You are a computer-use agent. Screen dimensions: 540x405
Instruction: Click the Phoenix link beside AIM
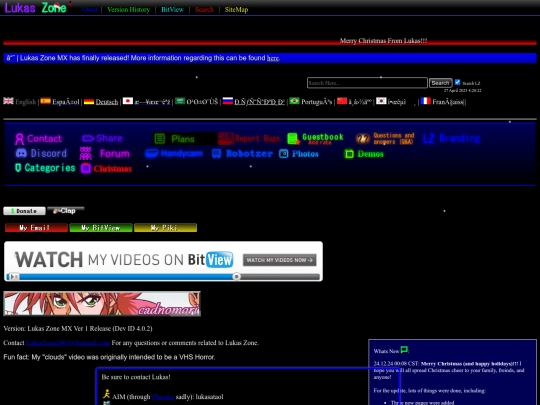(163, 397)
